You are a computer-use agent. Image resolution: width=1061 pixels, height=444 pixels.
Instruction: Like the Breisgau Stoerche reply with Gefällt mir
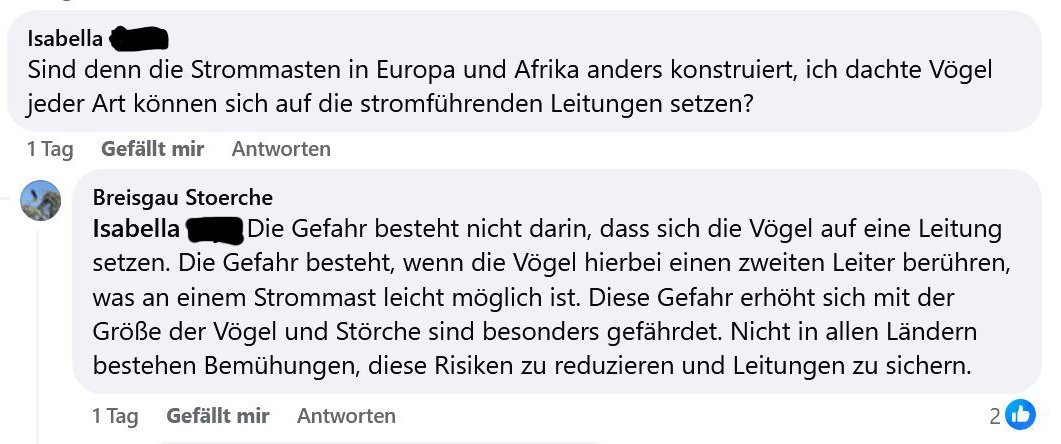point(217,415)
